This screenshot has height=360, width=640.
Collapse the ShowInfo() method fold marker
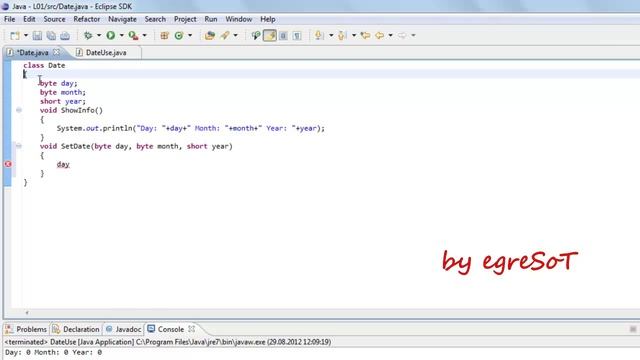pos(19,110)
